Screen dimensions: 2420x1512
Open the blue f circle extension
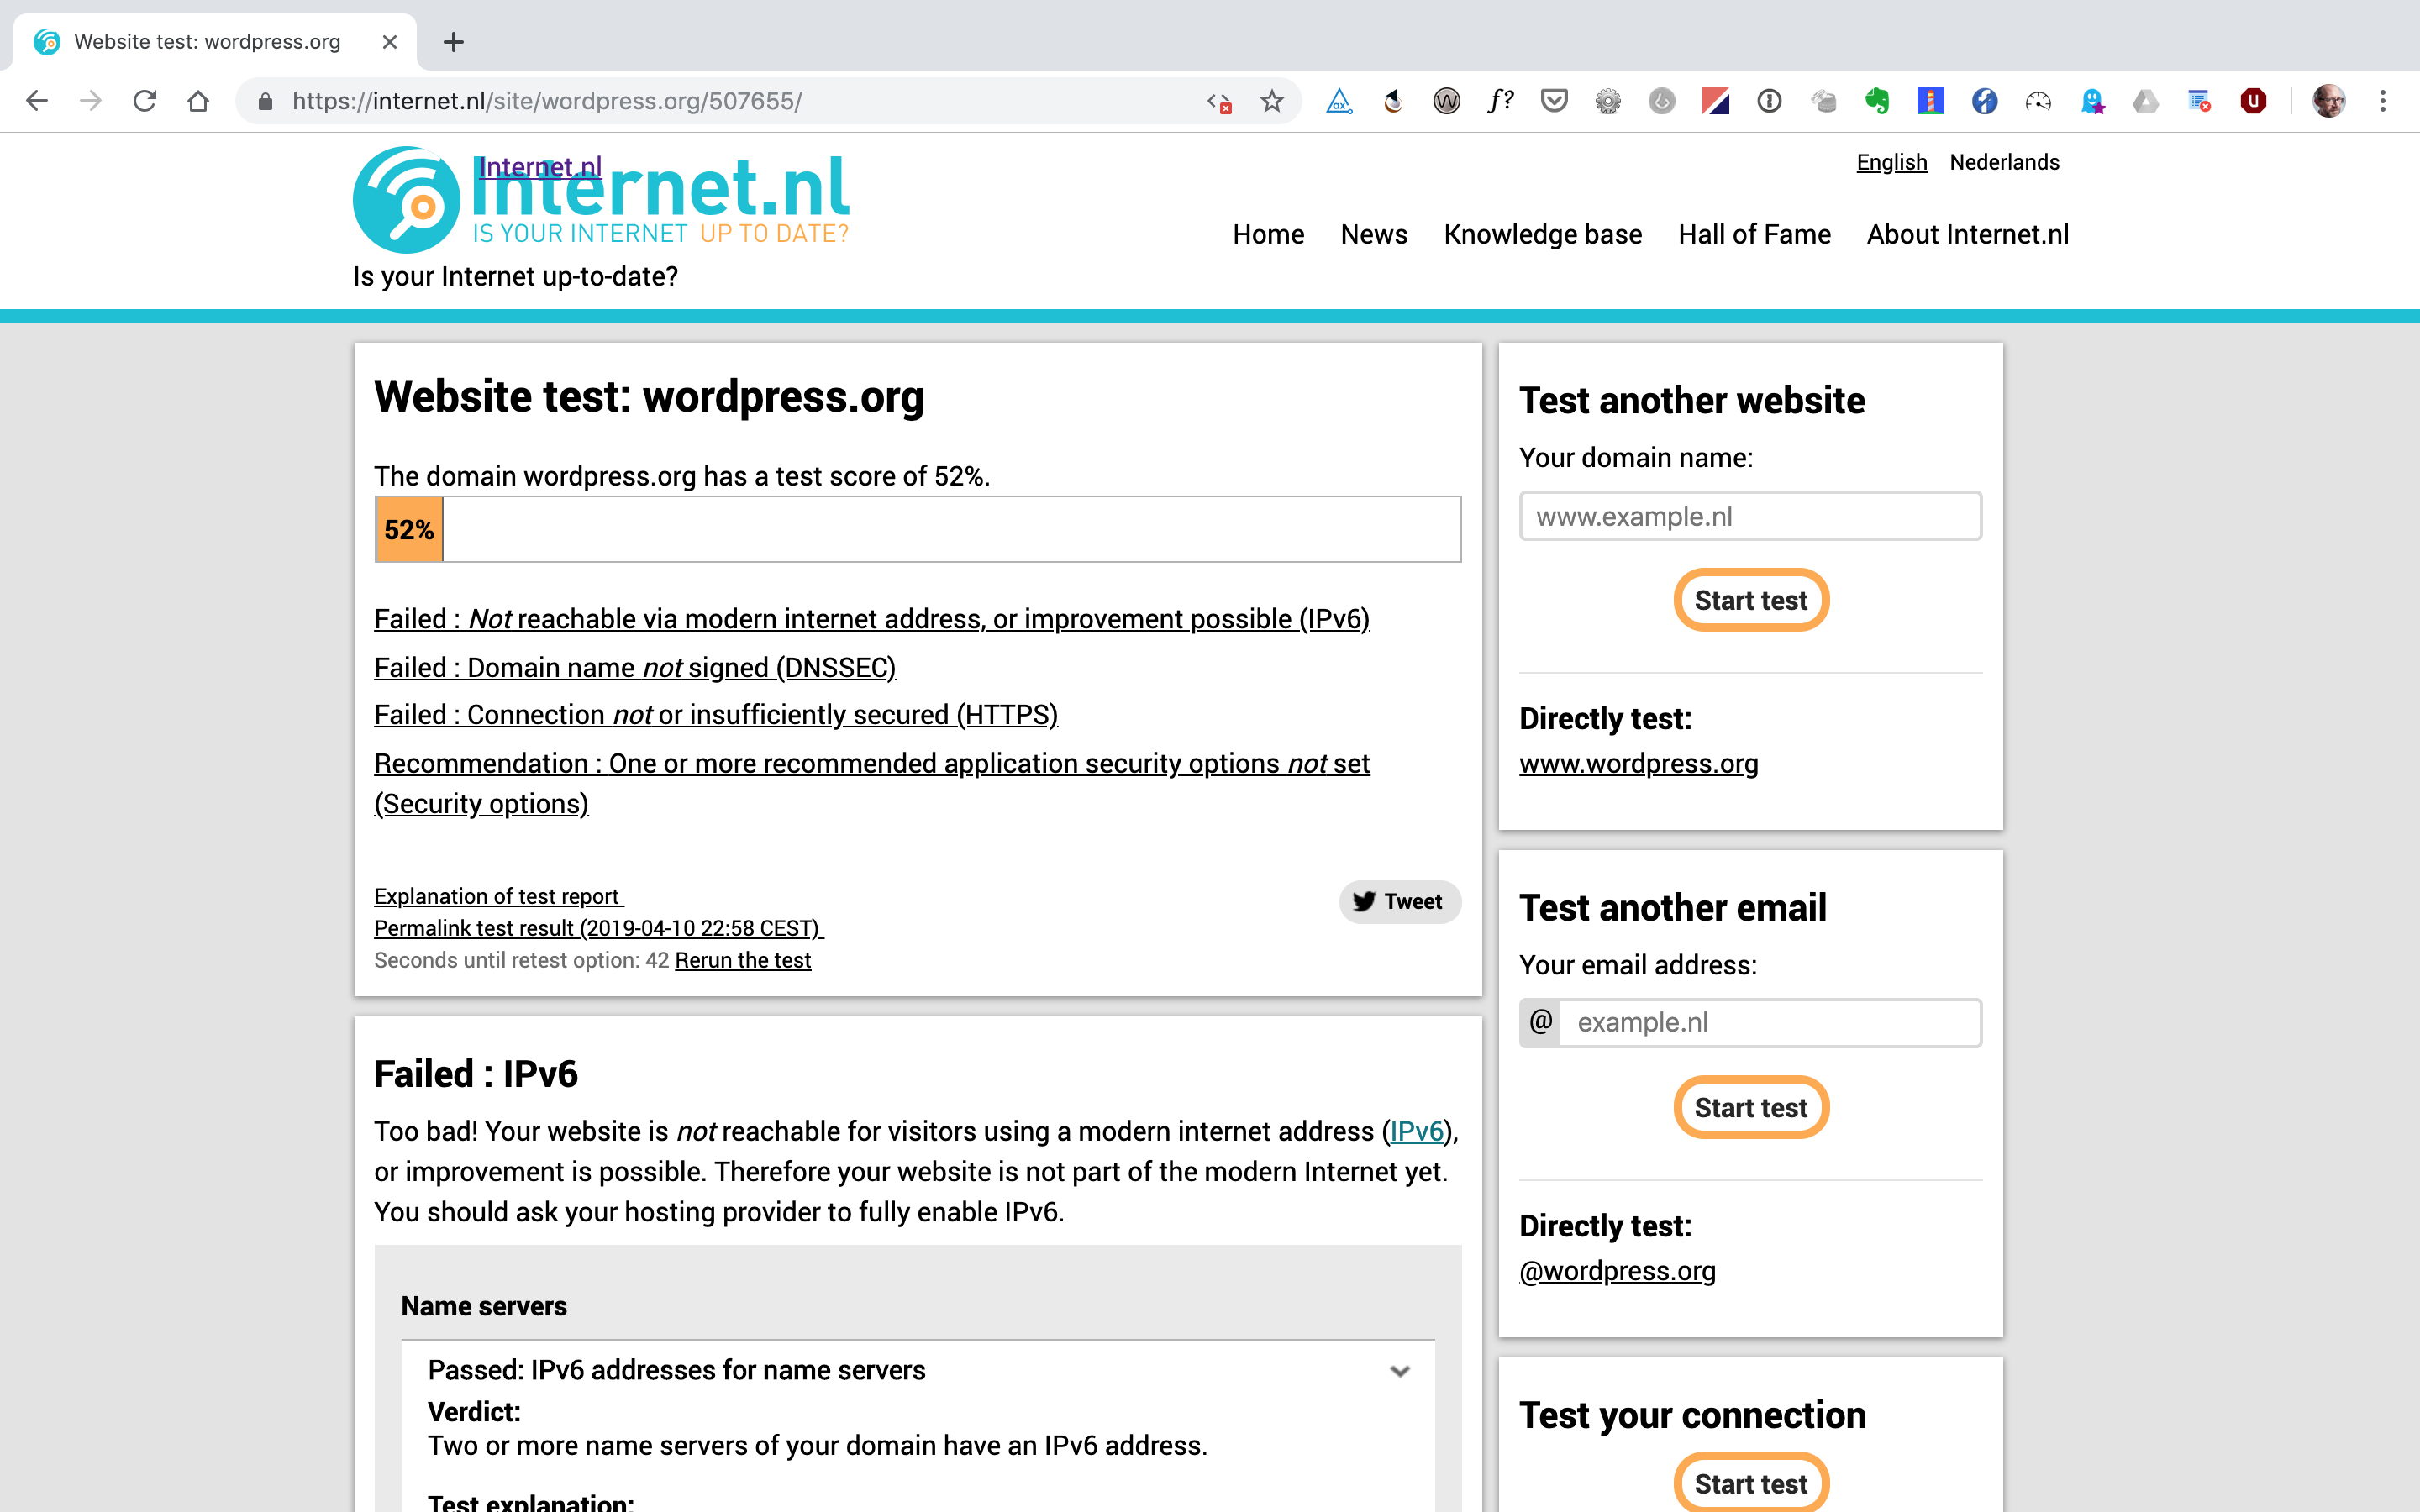pyautogui.click(x=1985, y=101)
